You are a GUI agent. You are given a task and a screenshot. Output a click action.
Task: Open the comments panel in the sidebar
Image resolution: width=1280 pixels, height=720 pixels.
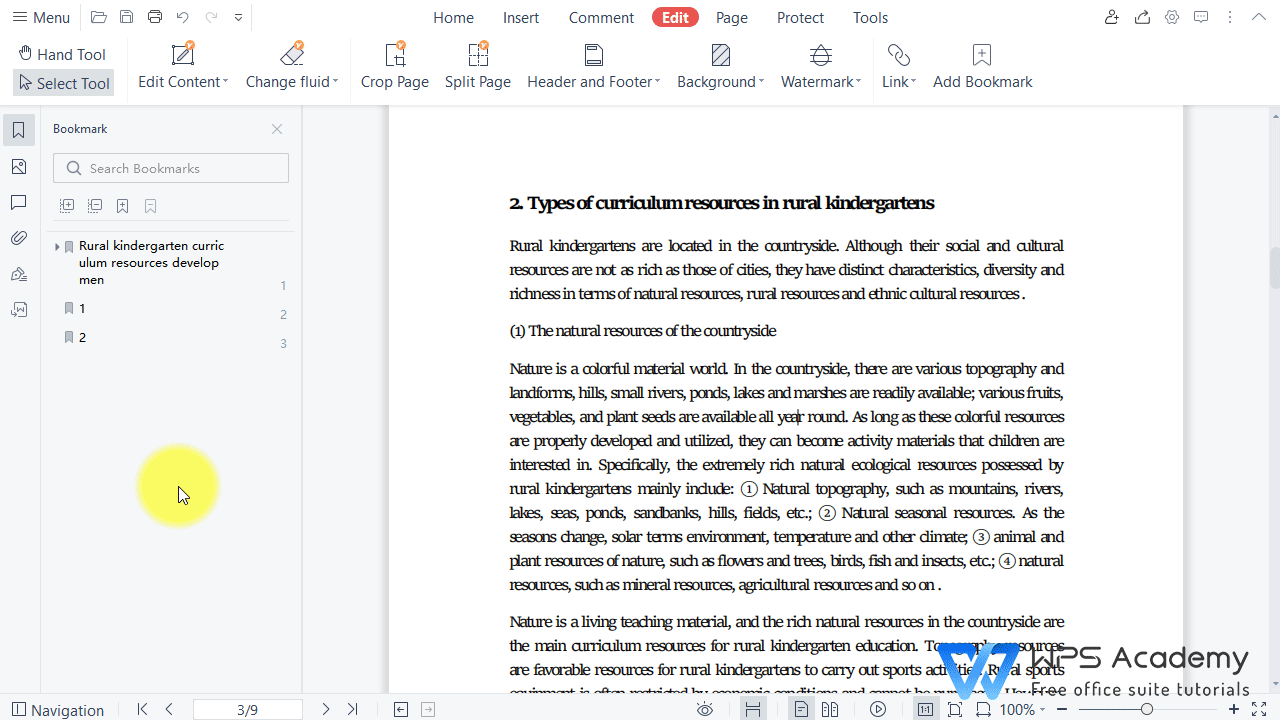[x=18, y=202]
